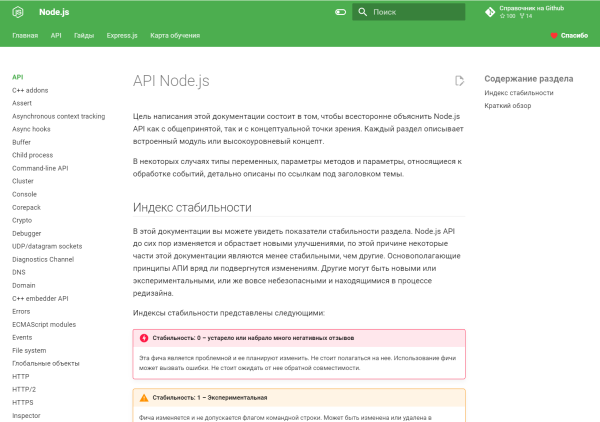Viewport: 600px width, 422px height.
Task: Open the Гайды tab
Action: [84, 36]
